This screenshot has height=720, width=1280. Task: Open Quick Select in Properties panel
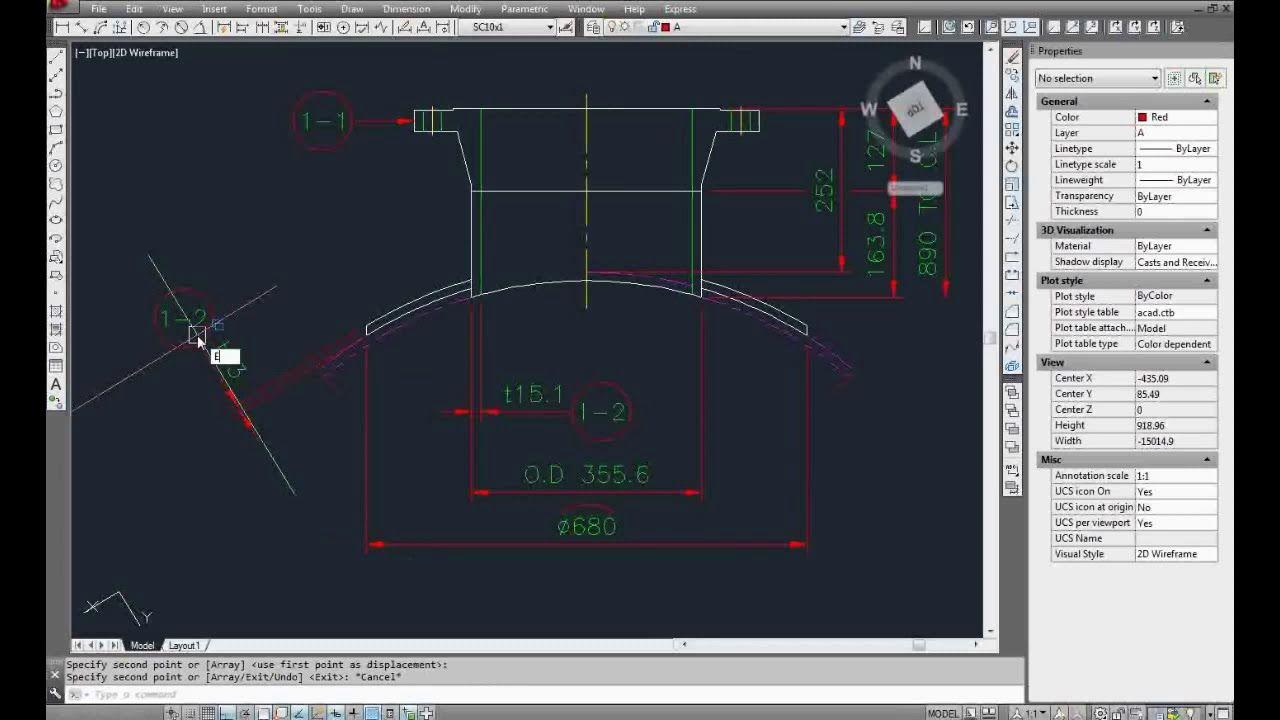pyautogui.click(x=1215, y=78)
